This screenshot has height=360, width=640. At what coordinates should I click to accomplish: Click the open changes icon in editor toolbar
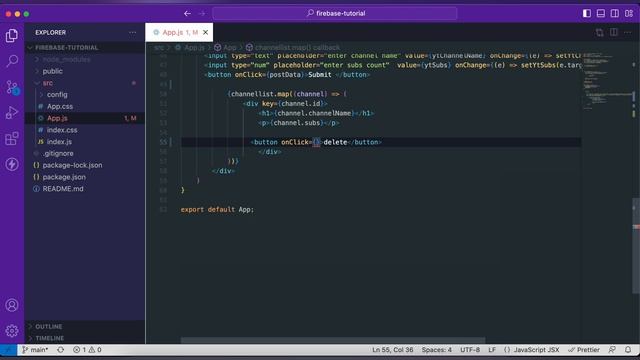[600, 32]
